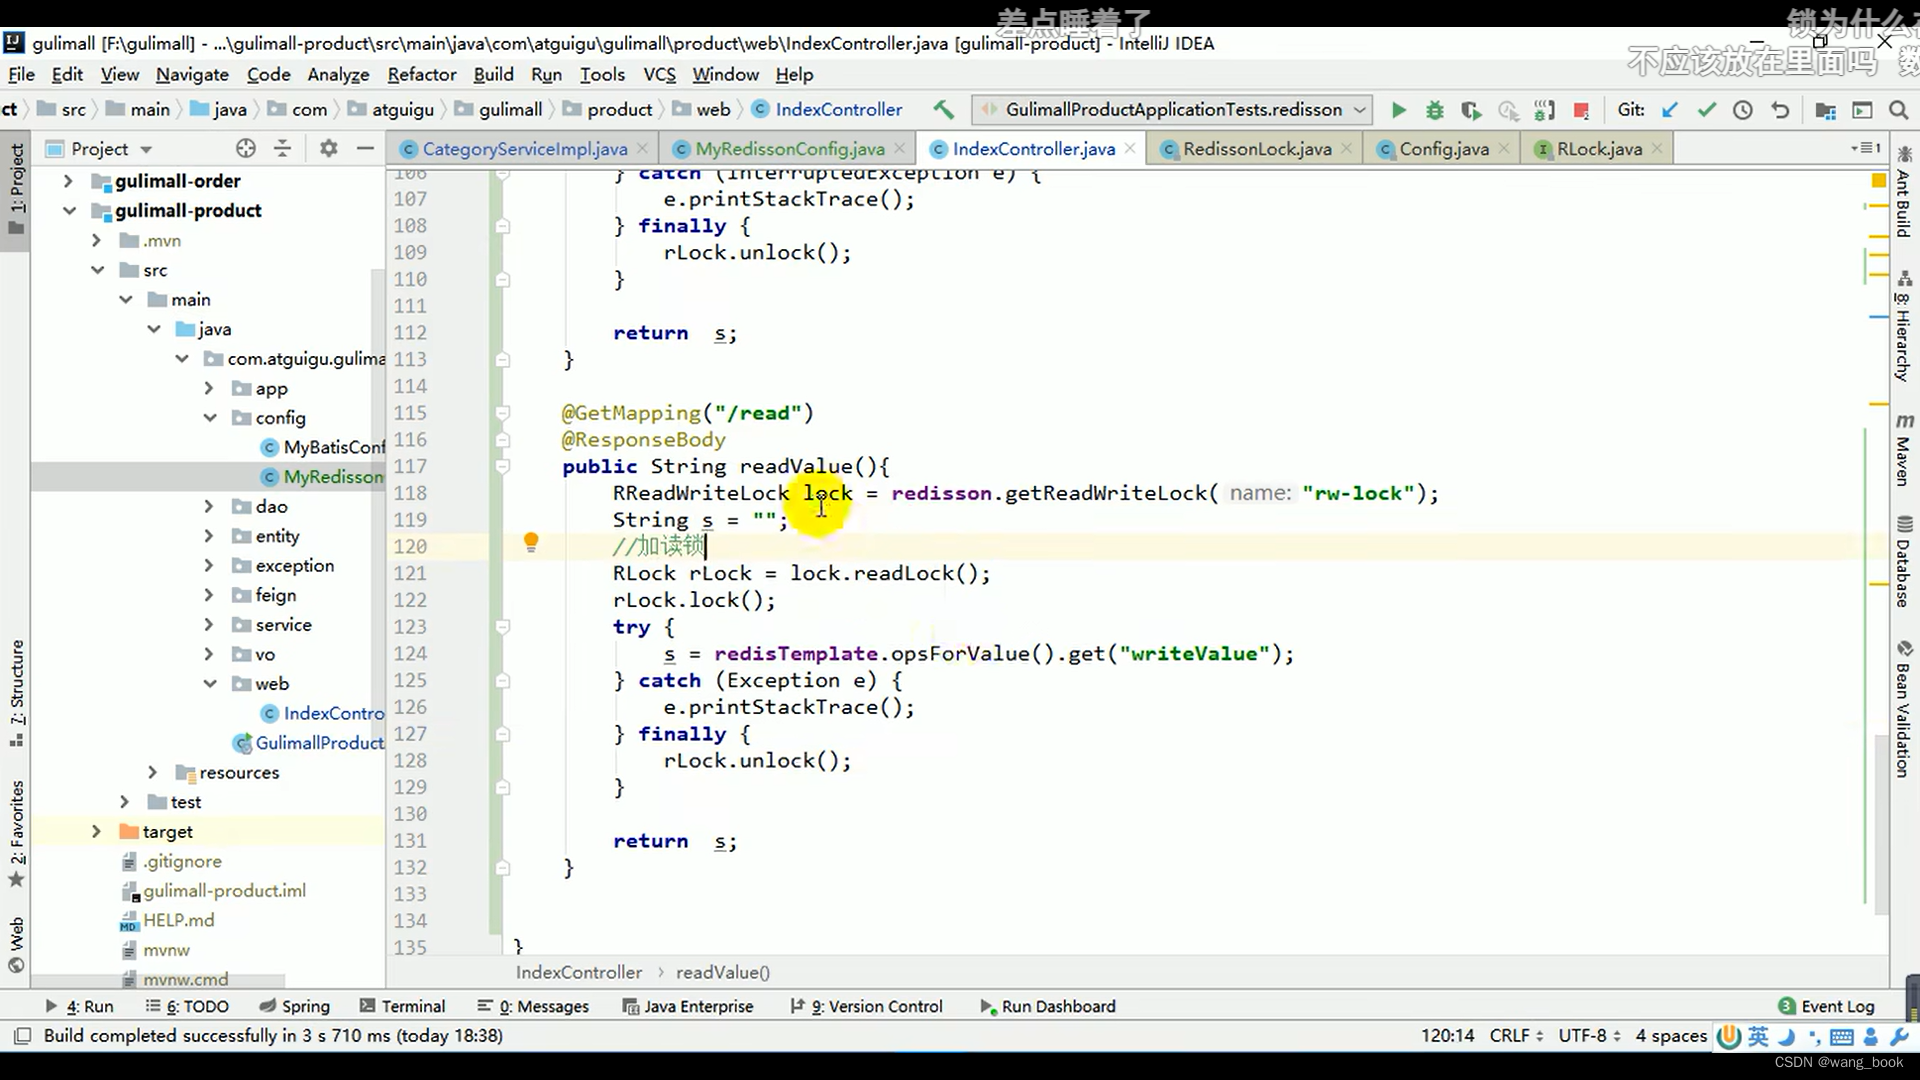Open the Structure tool window
The width and height of the screenshot is (1920, 1080).
[17, 694]
